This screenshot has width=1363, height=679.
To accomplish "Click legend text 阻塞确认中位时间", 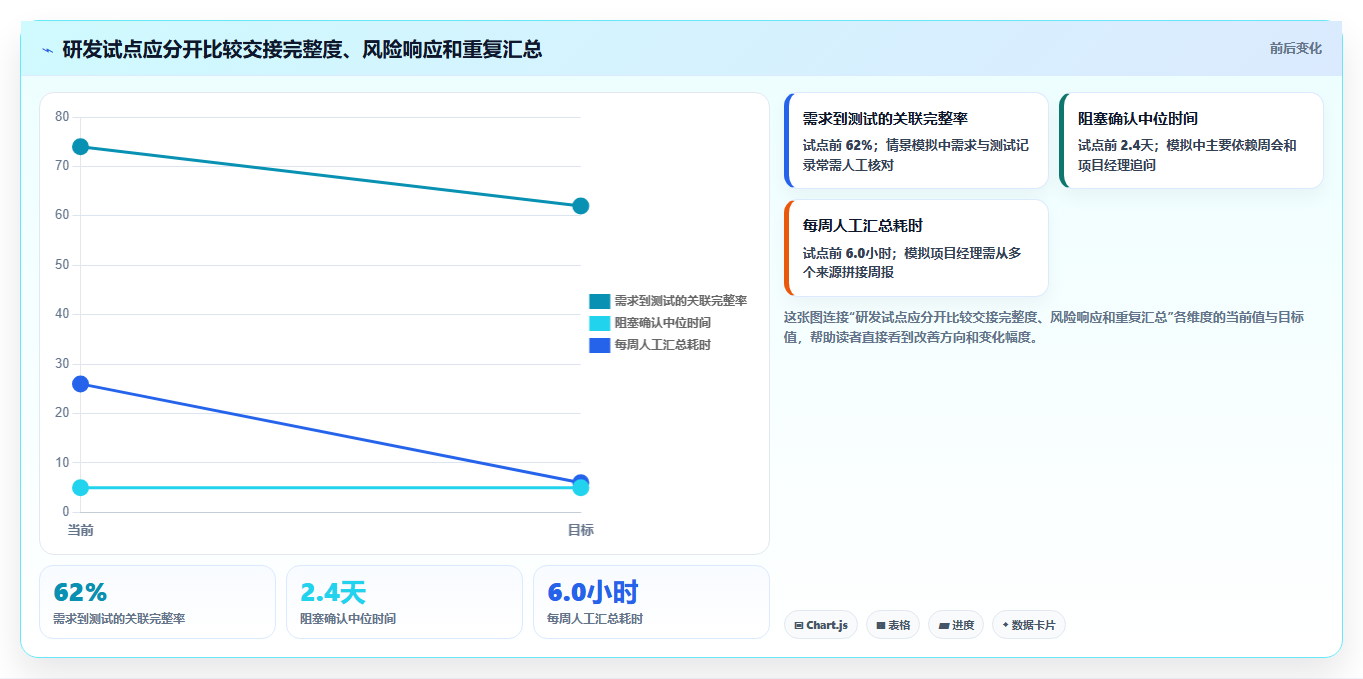I will 663,323.
